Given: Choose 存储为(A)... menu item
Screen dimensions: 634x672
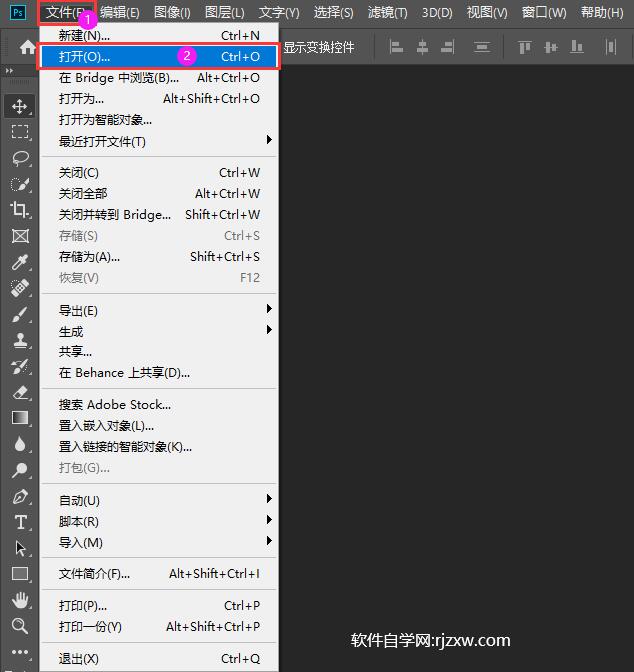Looking at the screenshot, I should 159,257.
